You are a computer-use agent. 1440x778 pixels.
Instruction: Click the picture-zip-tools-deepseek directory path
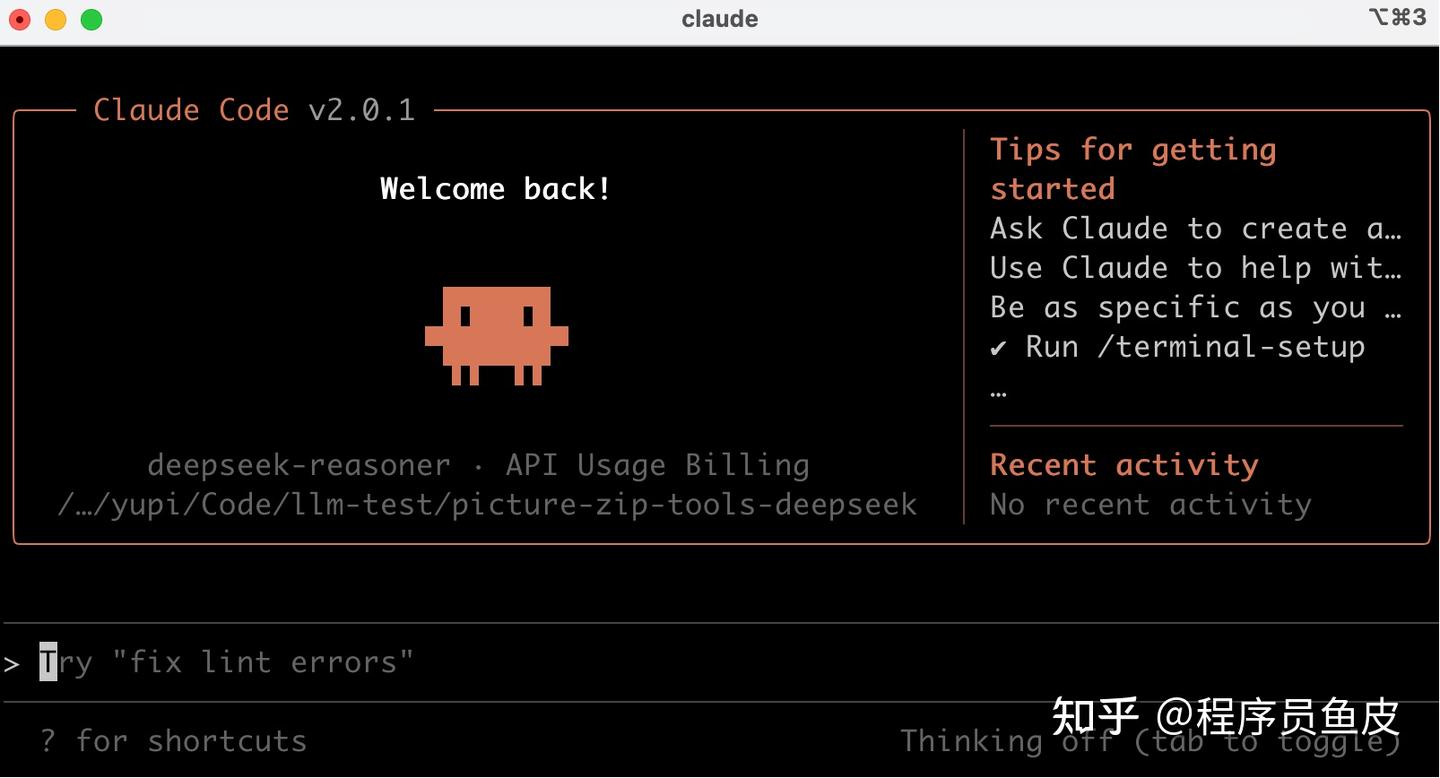[487, 504]
